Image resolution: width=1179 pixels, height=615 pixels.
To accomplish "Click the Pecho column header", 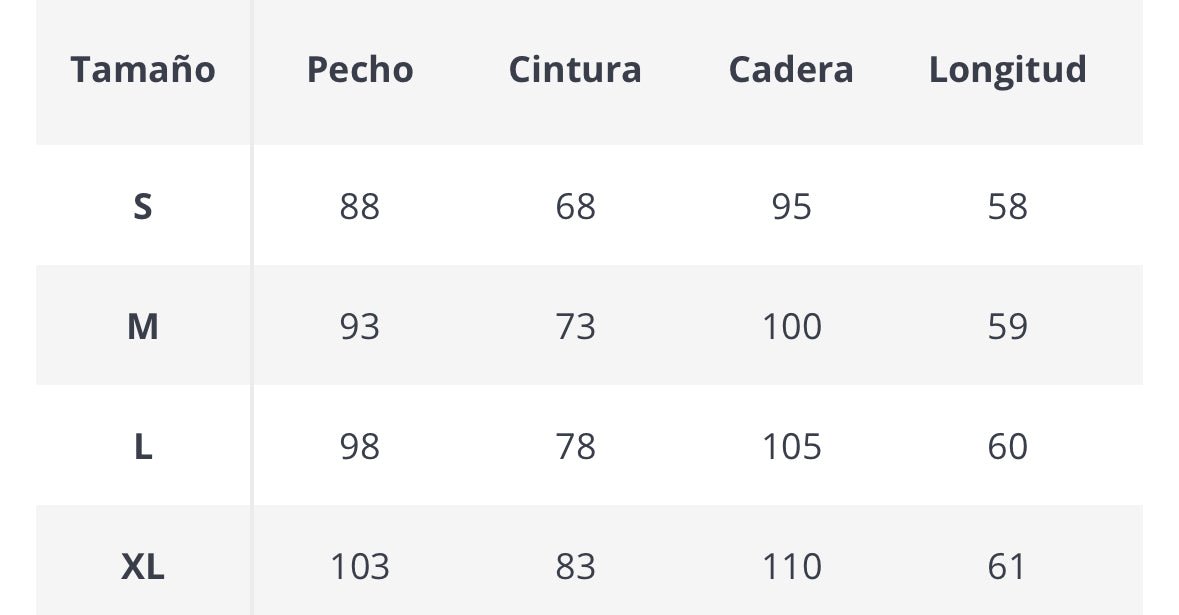I will pyautogui.click(x=360, y=70).
